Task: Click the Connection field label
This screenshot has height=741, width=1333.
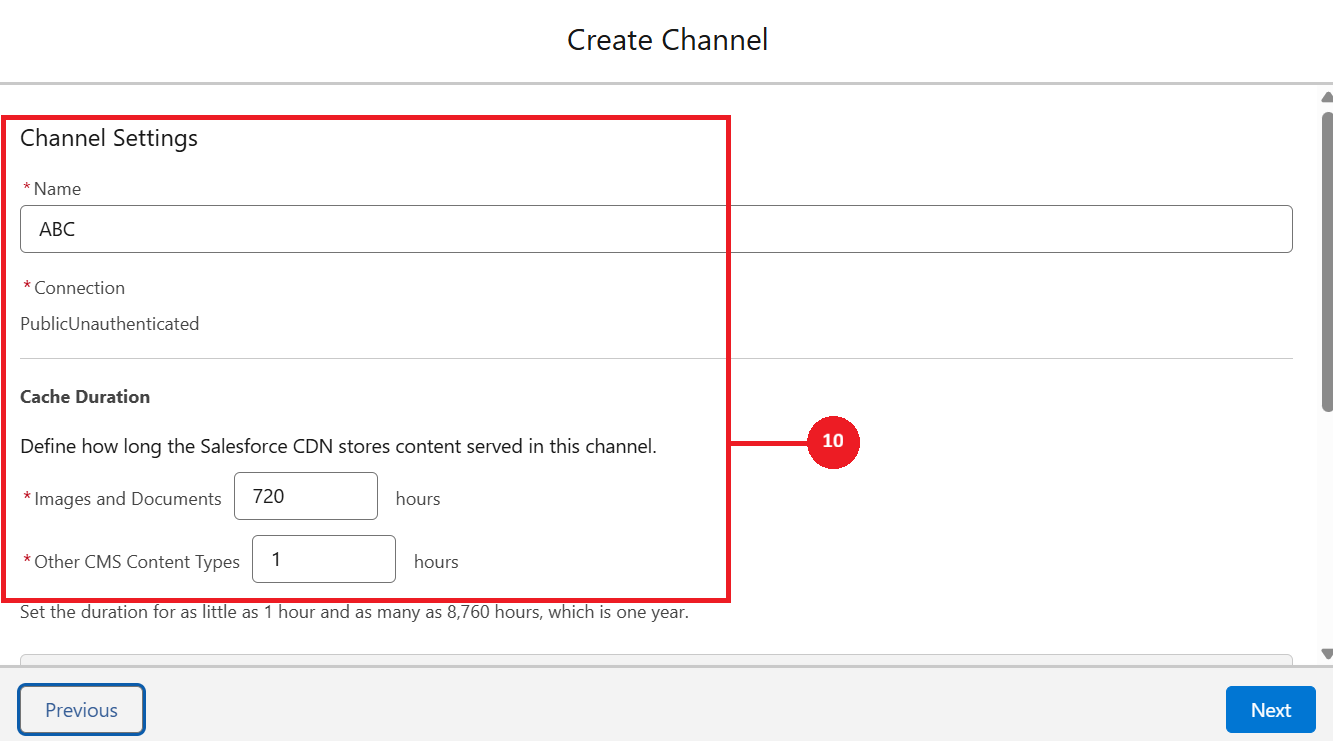Action: point(79,288)
